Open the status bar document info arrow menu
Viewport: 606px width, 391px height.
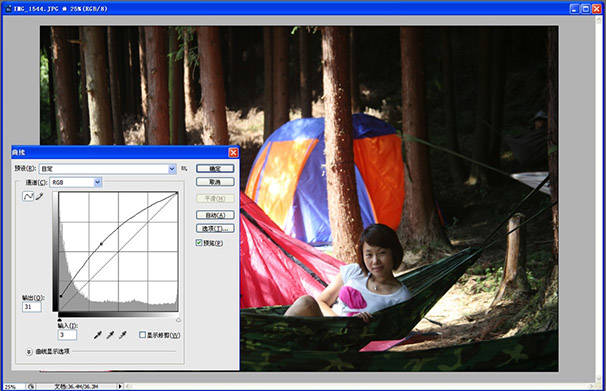point(120,386)
